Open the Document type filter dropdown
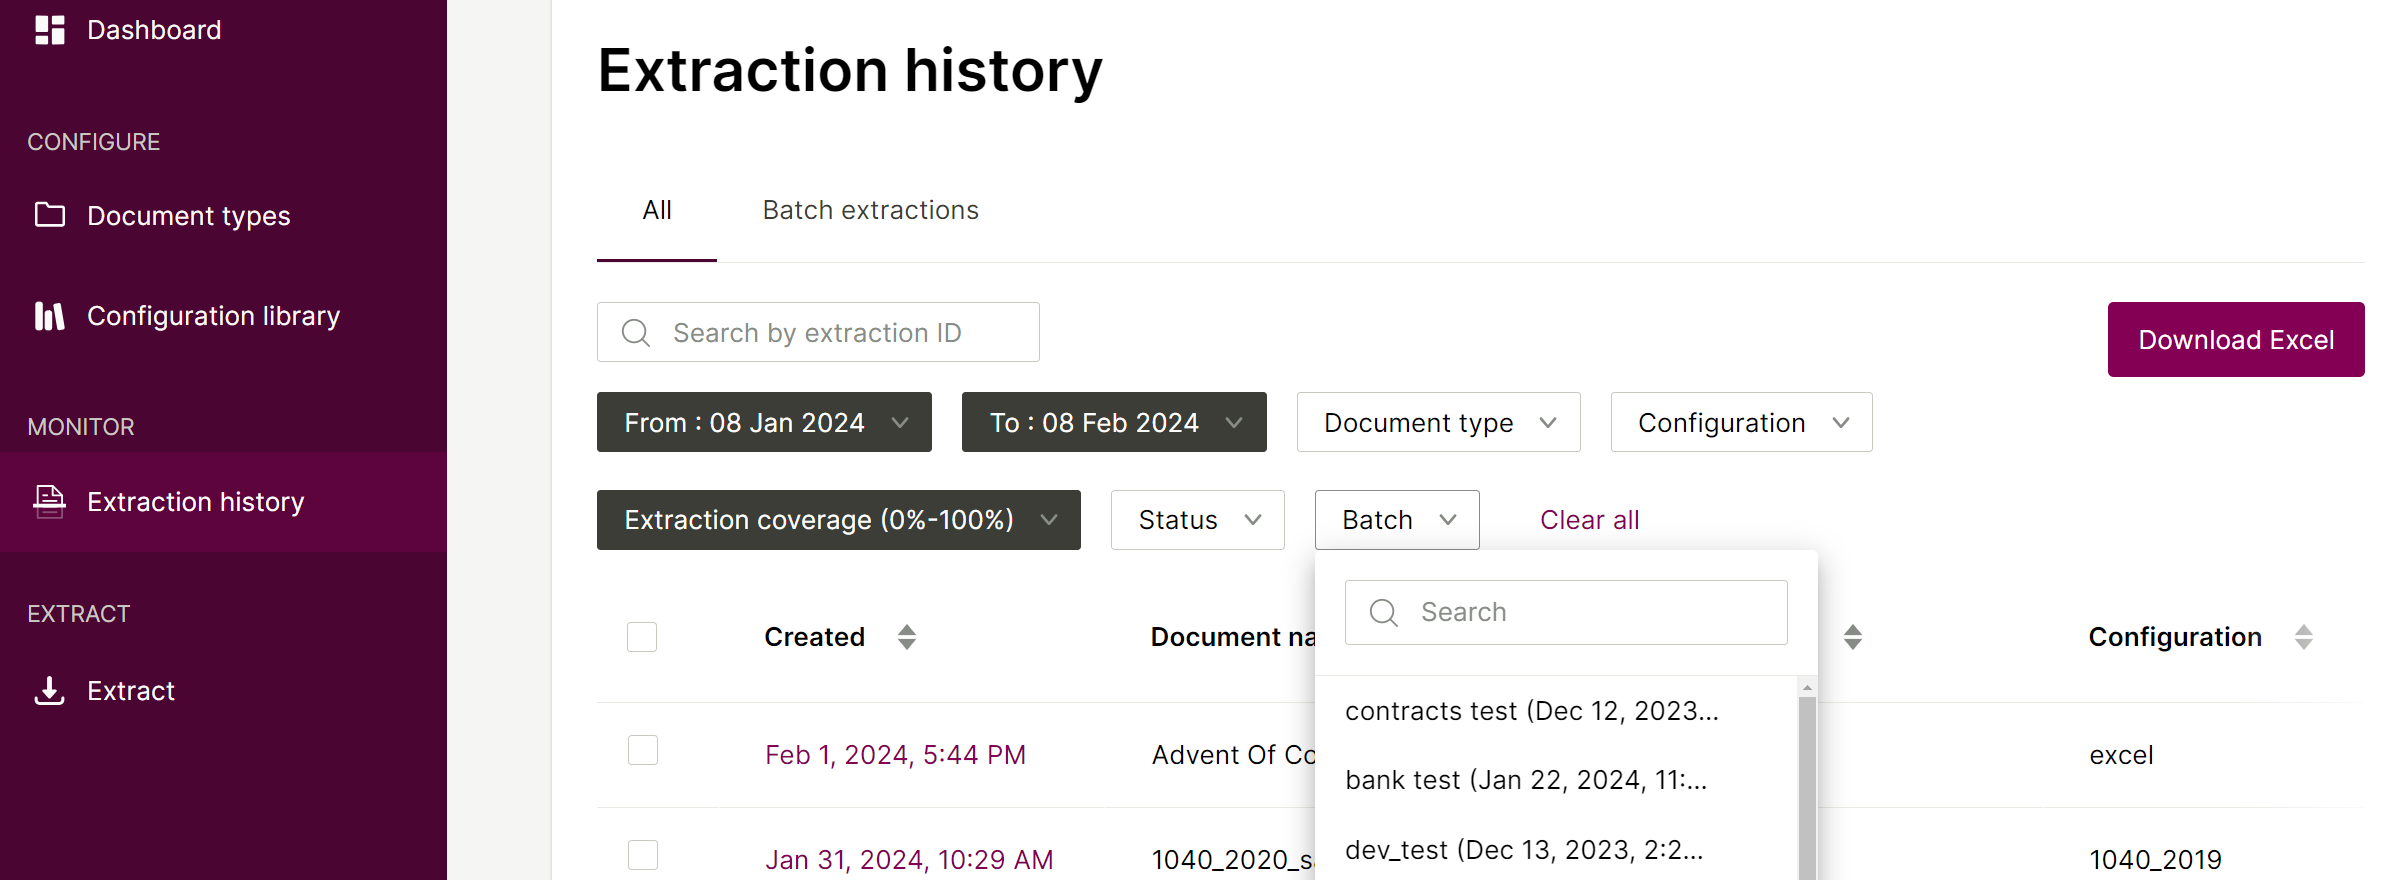The height and width of the screenshot is (880, 2400). [1438, 422]
